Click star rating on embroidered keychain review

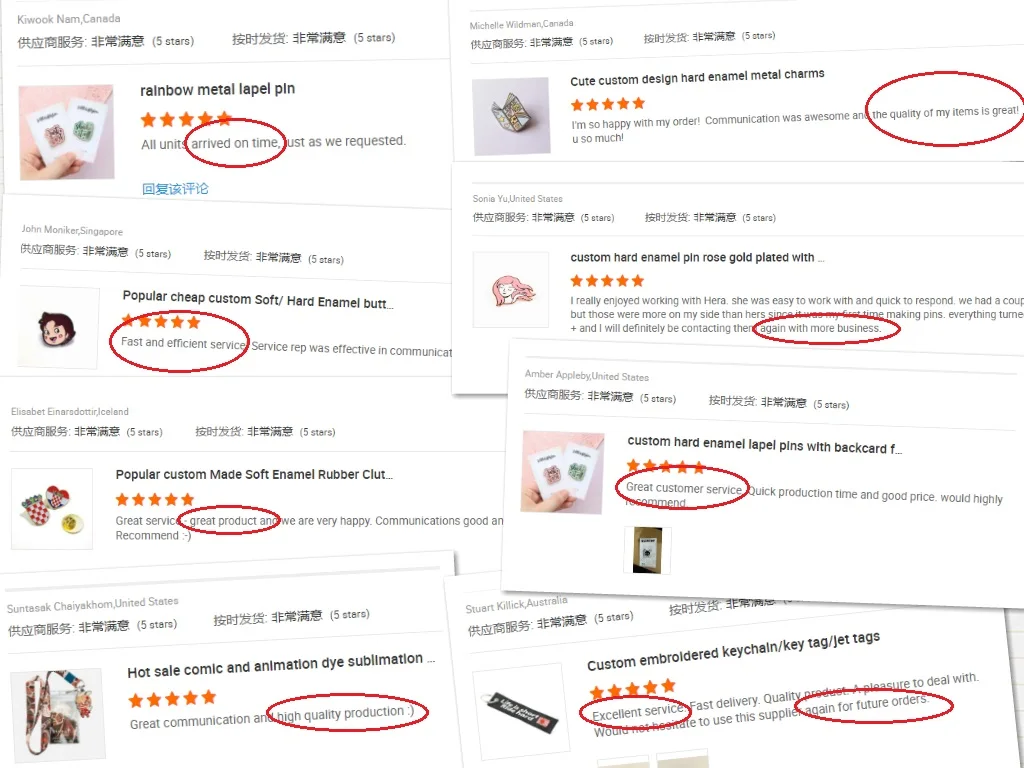[632, 688]
